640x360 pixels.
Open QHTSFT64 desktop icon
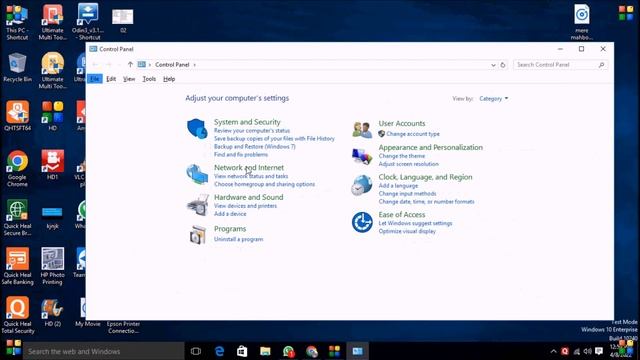click(18, 116)
